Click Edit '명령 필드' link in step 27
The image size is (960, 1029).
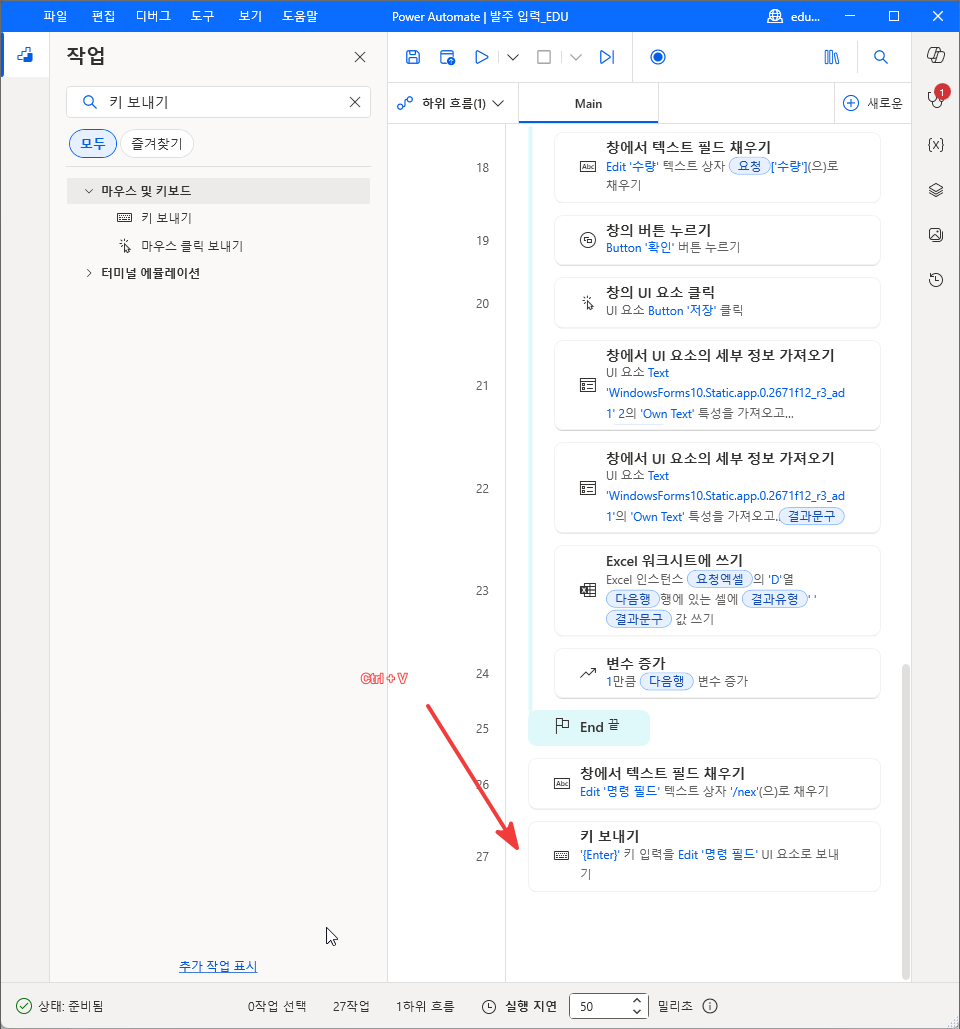coord(717,854)
